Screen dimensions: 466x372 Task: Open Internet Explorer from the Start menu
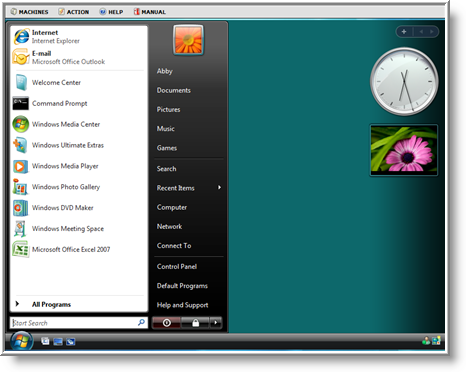tap(79, 37)
